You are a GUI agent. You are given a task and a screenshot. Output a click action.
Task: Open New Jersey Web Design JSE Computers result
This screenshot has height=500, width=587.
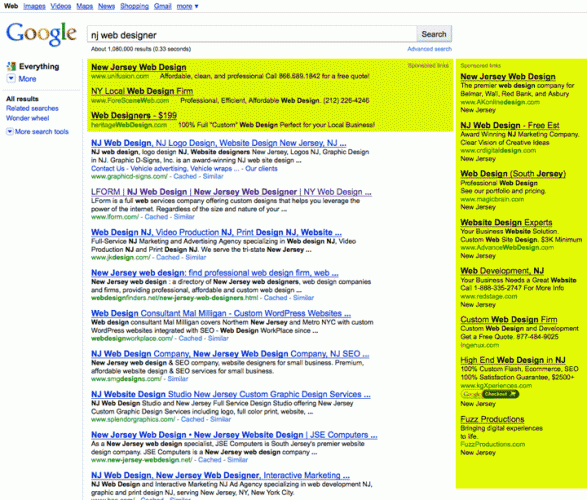pyautogui.click(x=234, y=435)
